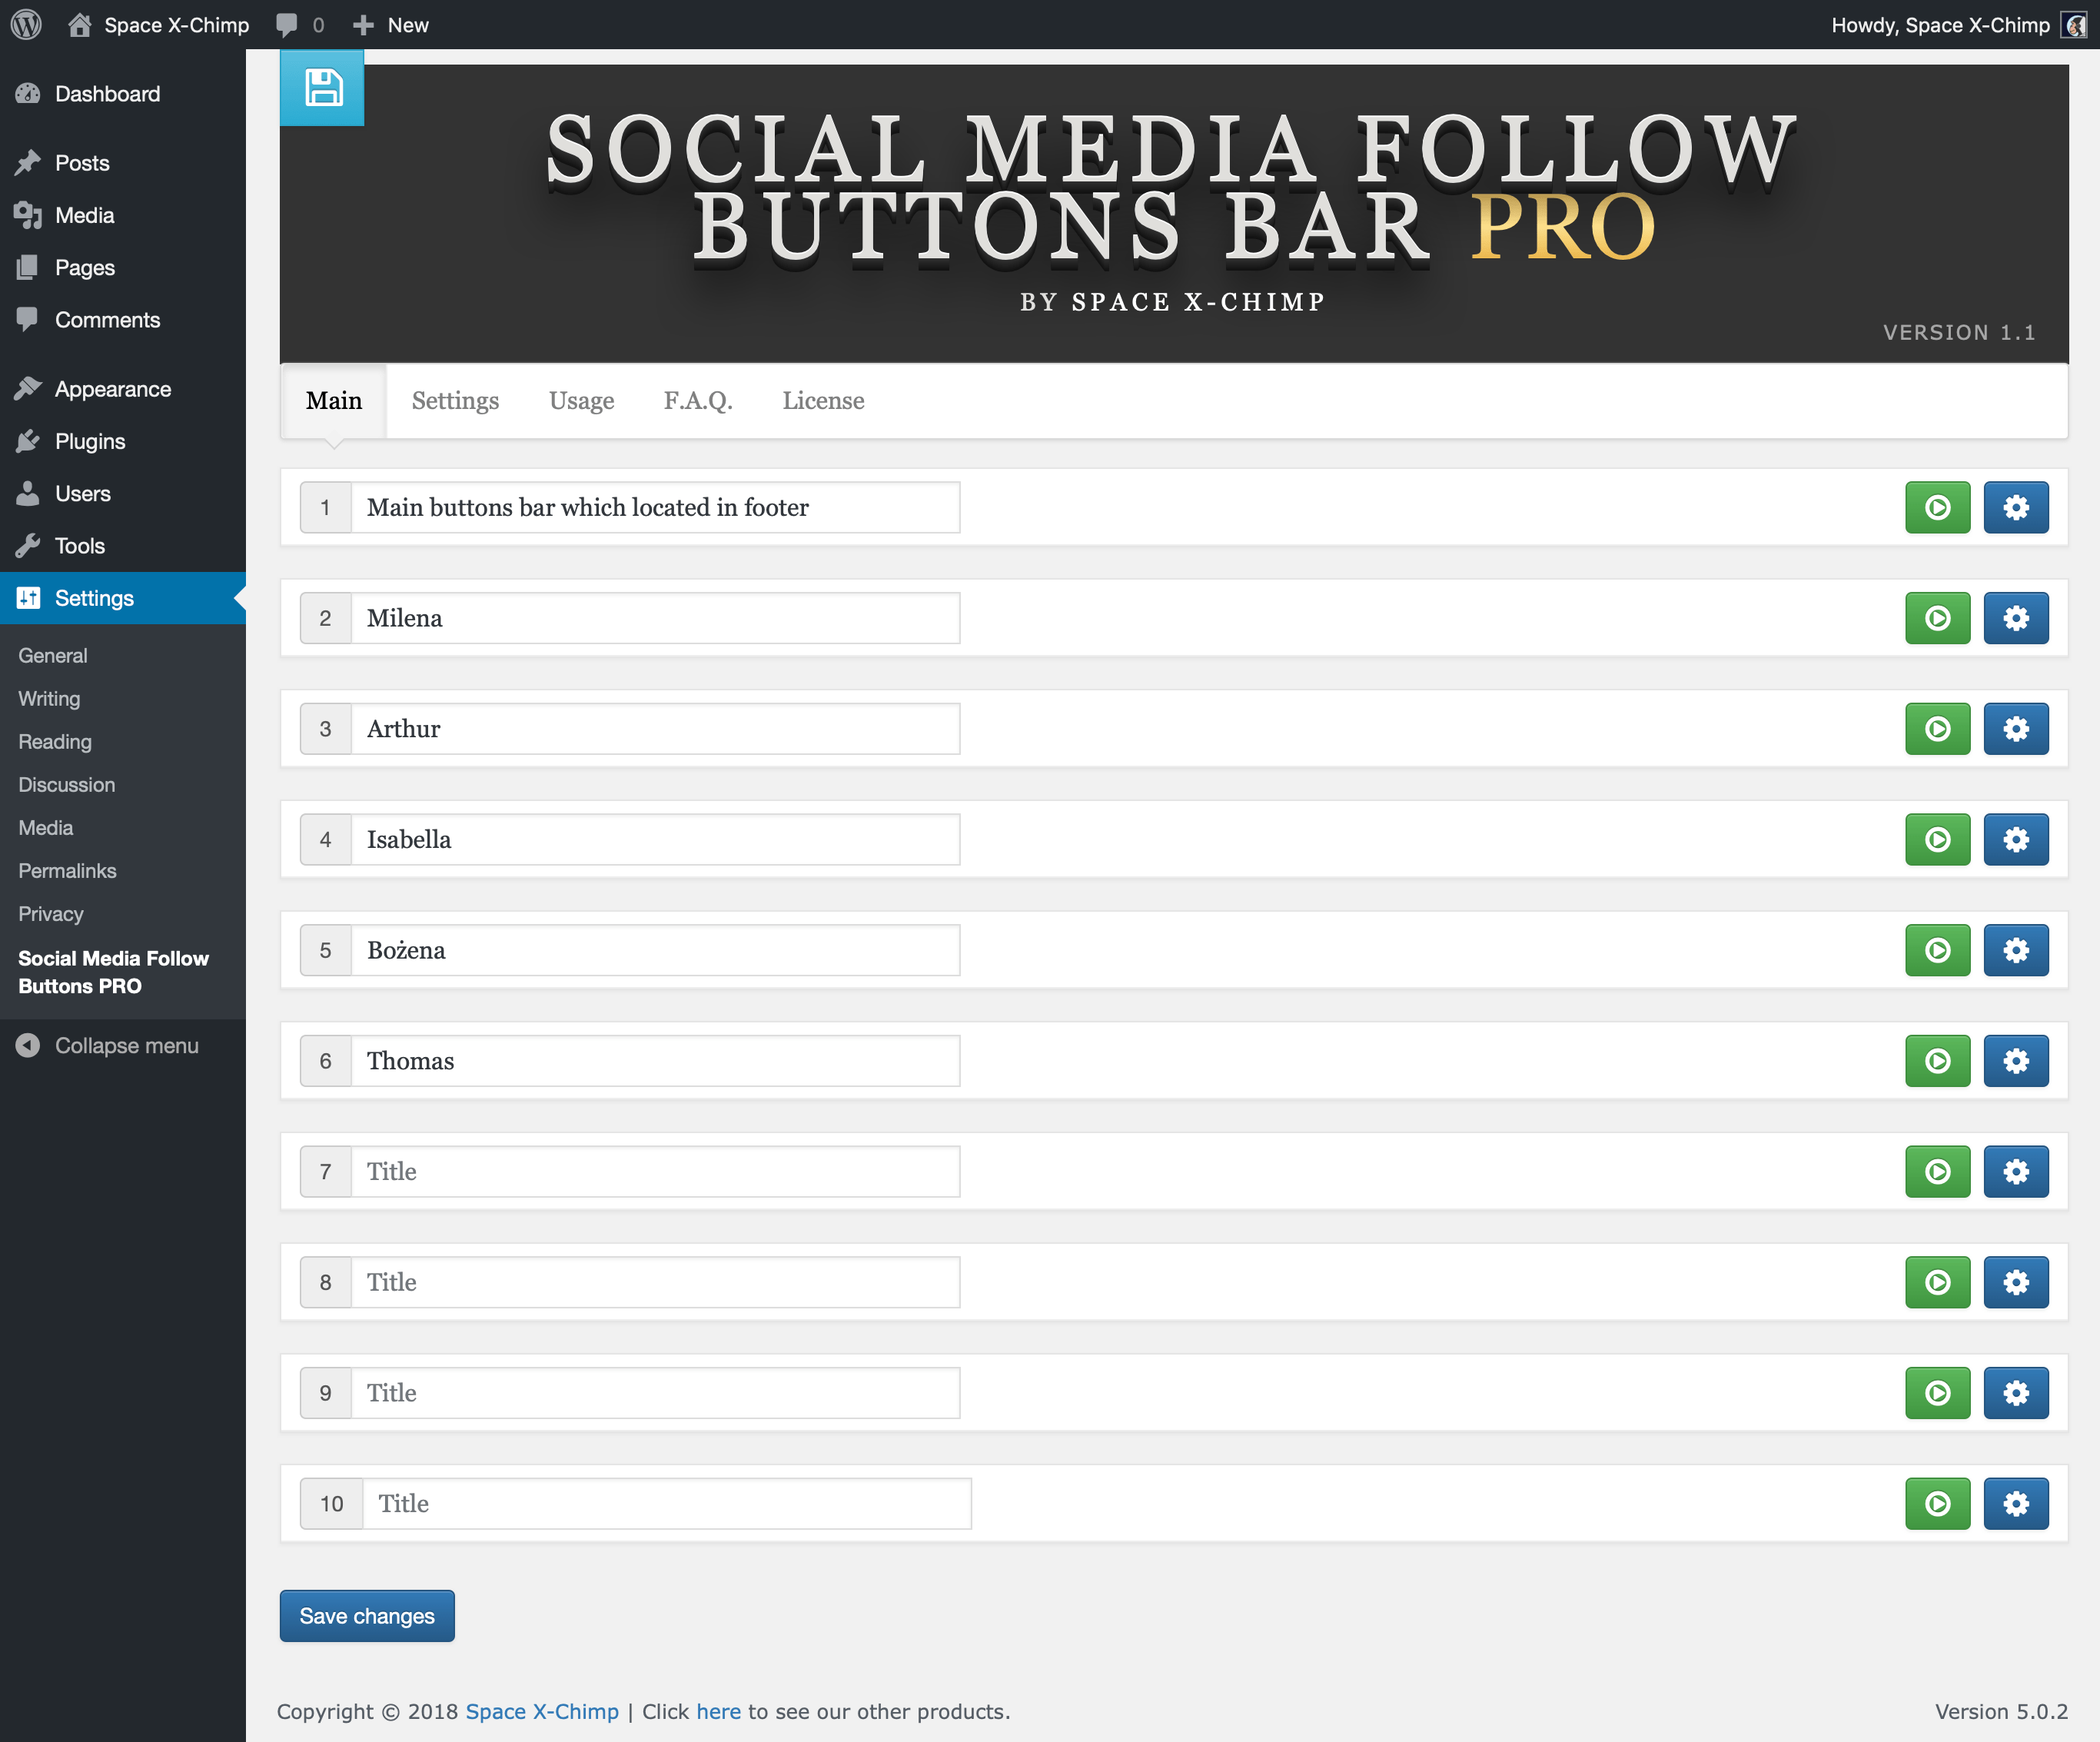Click the green play icon for row 7
Viewport: 2100px width, 1742px height.
(x=1938, y=1170)
